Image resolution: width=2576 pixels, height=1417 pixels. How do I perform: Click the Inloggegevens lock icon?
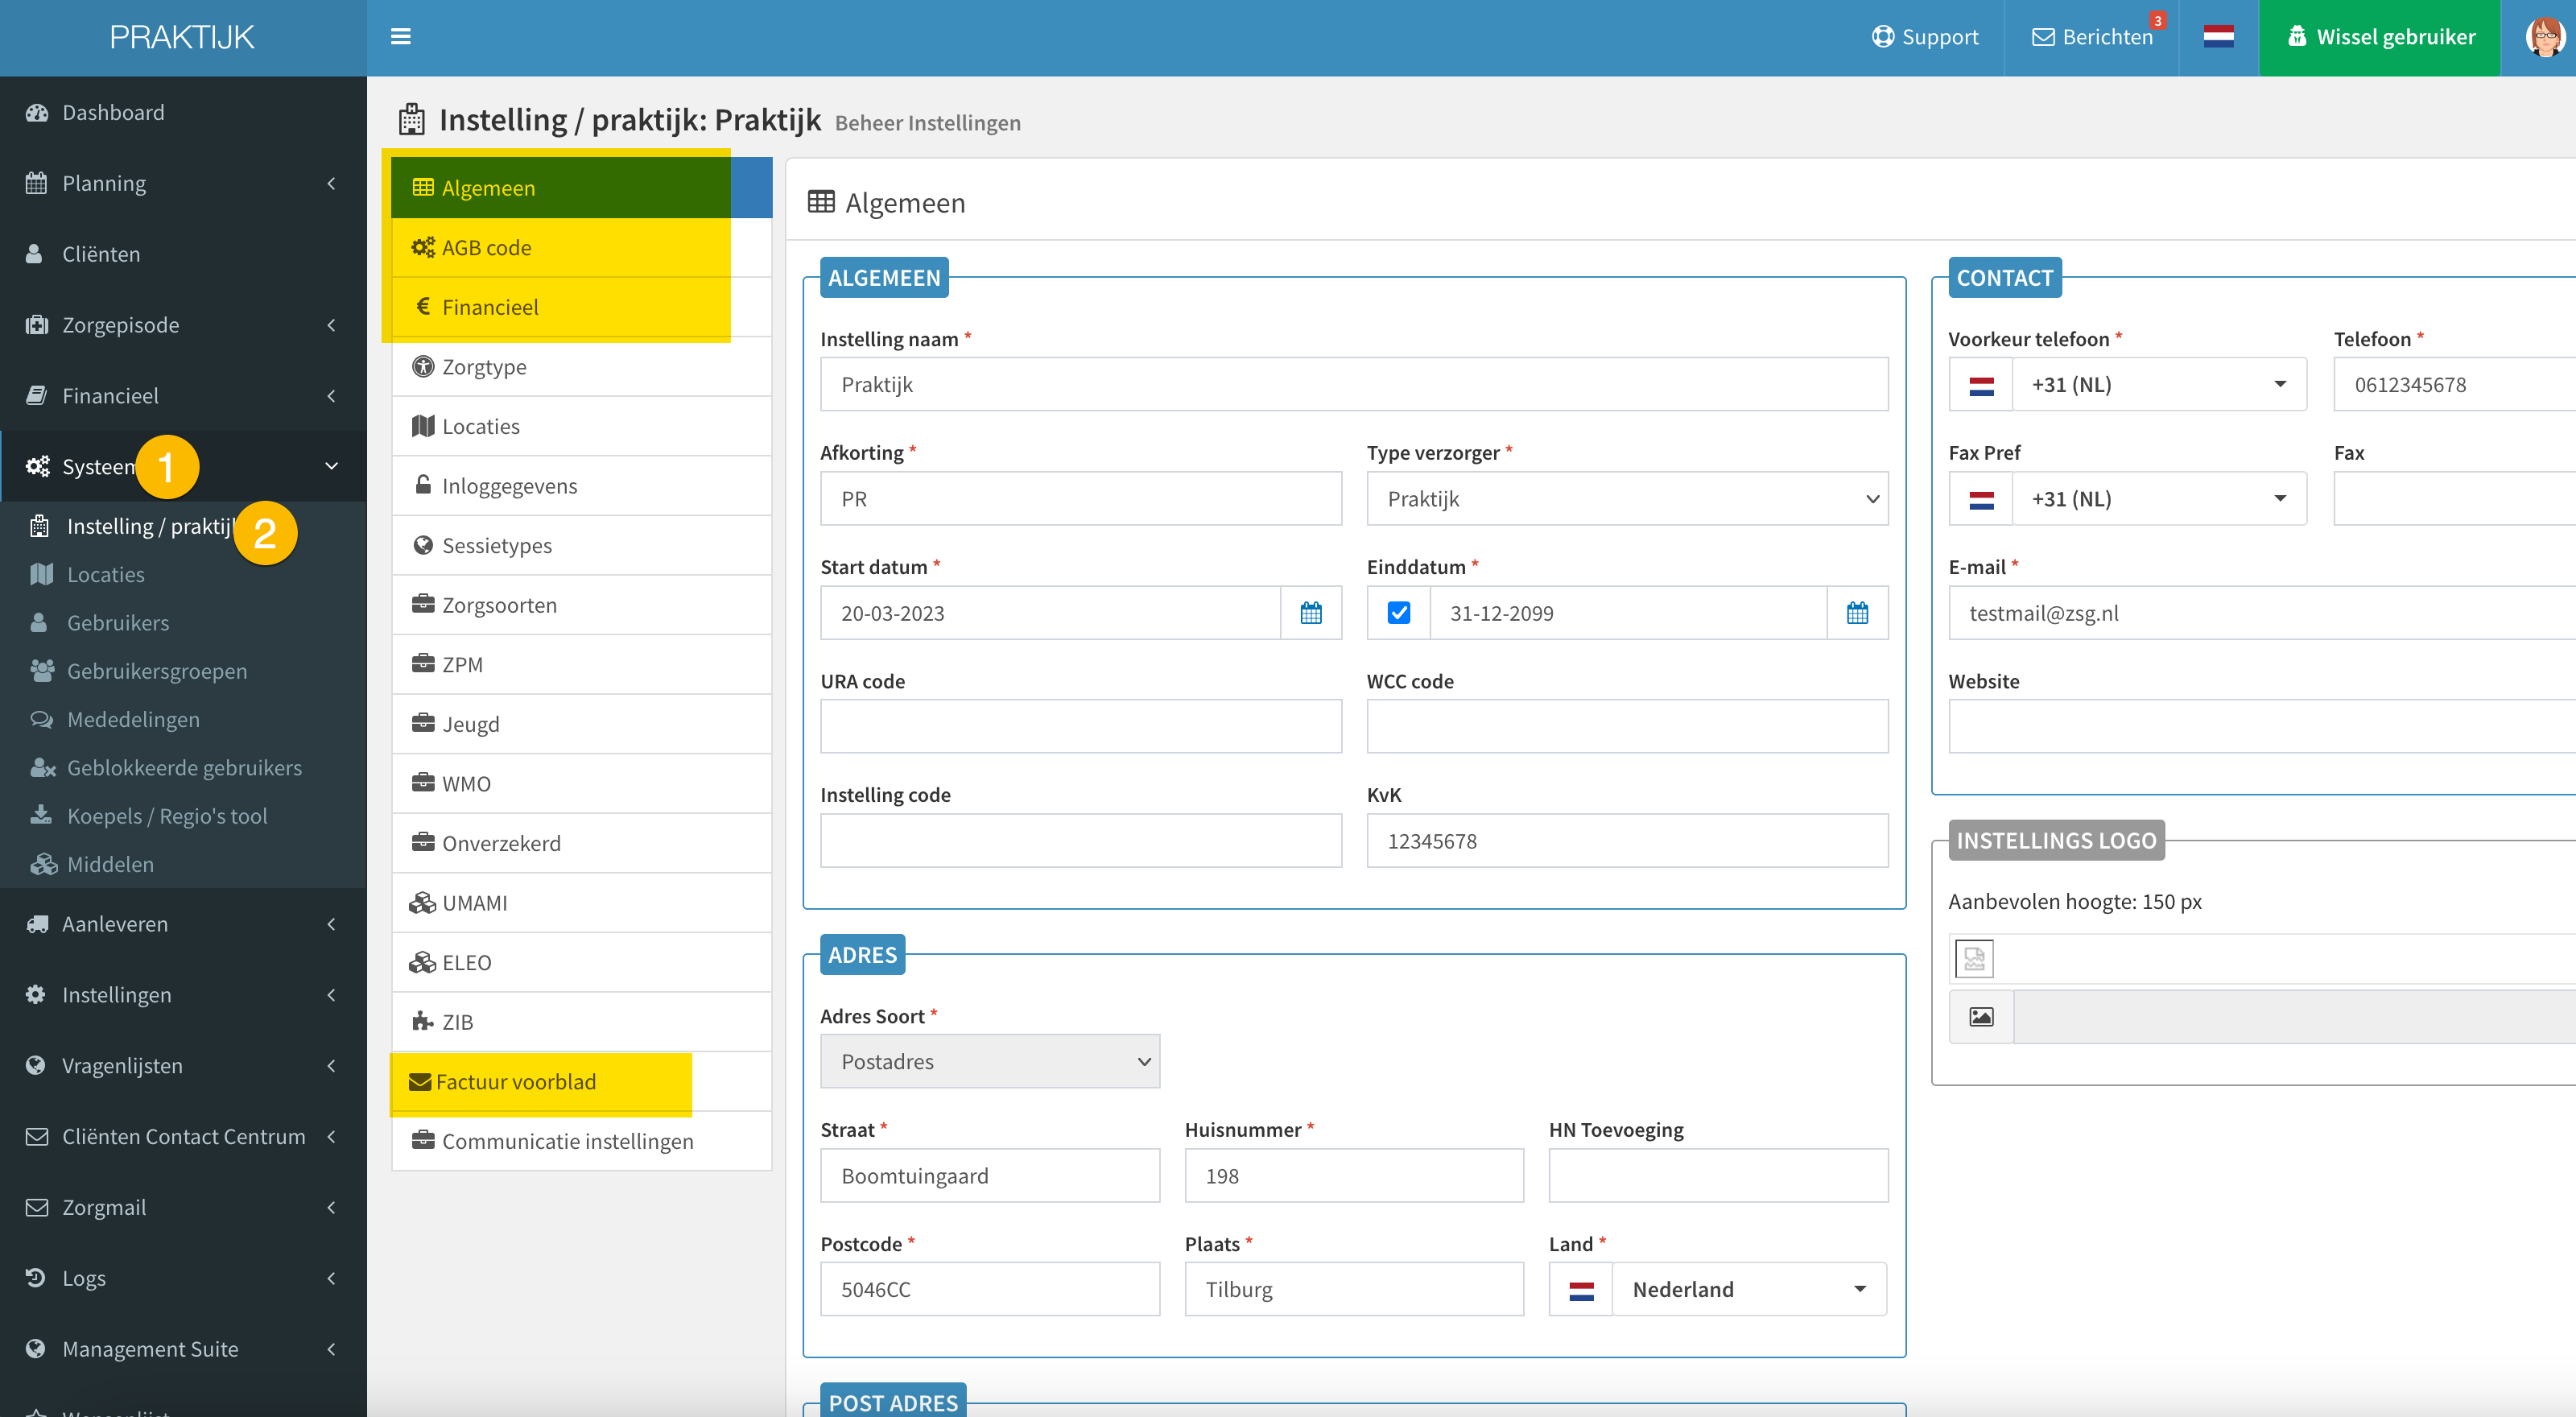pyautogui.click(x=423, y=485)
